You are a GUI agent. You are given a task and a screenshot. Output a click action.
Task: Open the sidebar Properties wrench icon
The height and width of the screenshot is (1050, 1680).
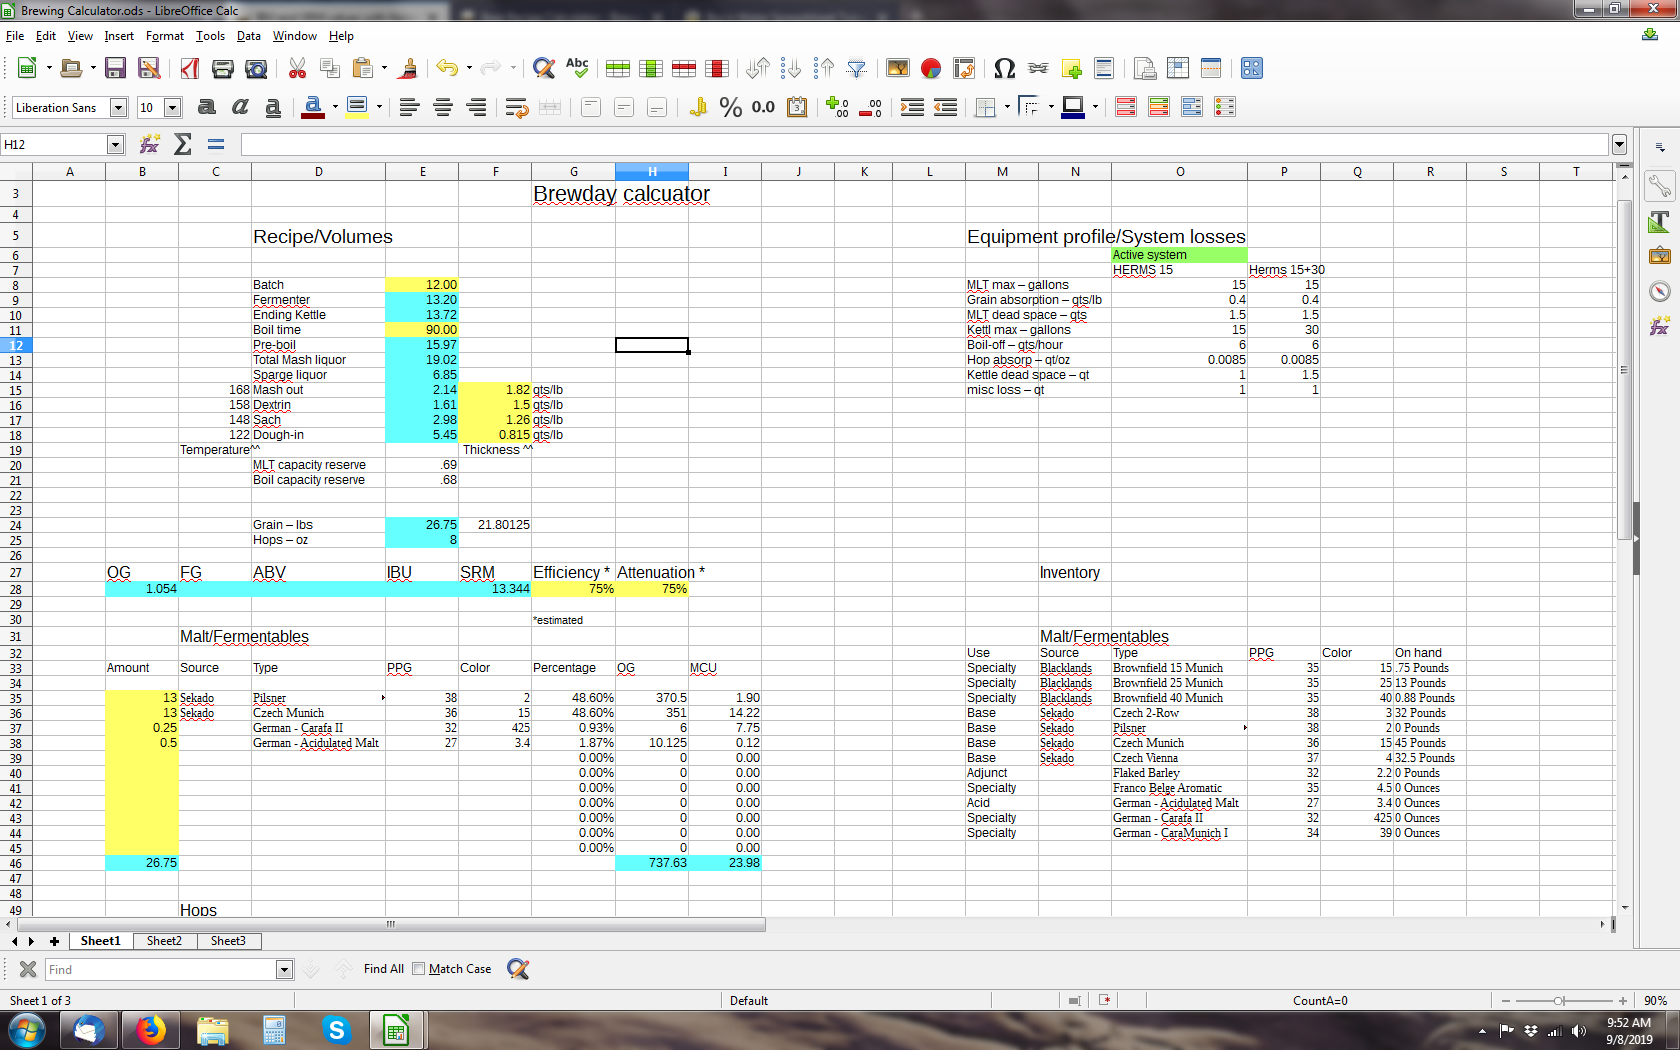pyautogui.click(x=1660, y=186)
